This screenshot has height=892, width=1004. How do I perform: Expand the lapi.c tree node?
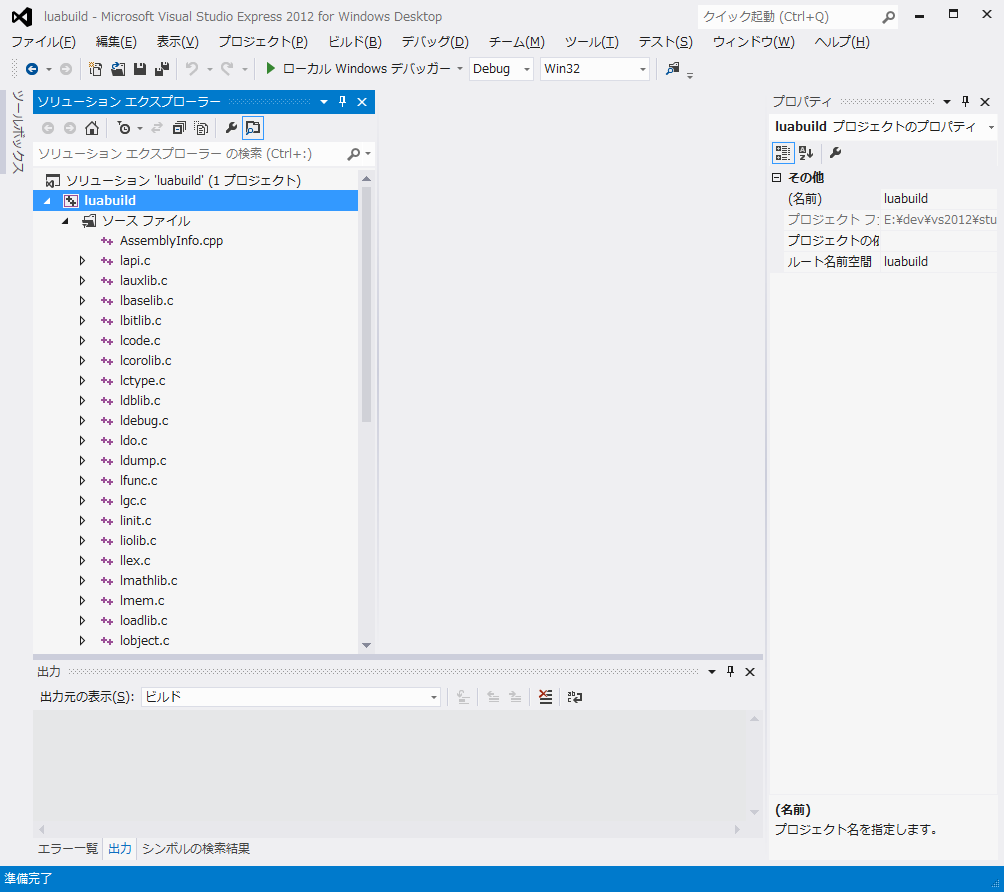pos(82,261)
